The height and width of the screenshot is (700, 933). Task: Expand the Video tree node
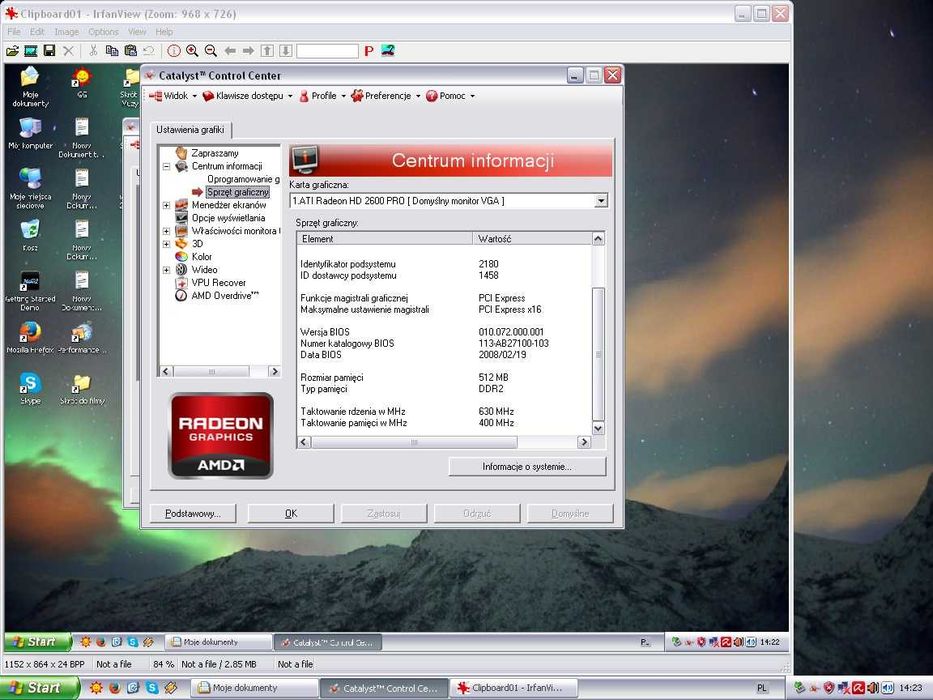(167, 270)
